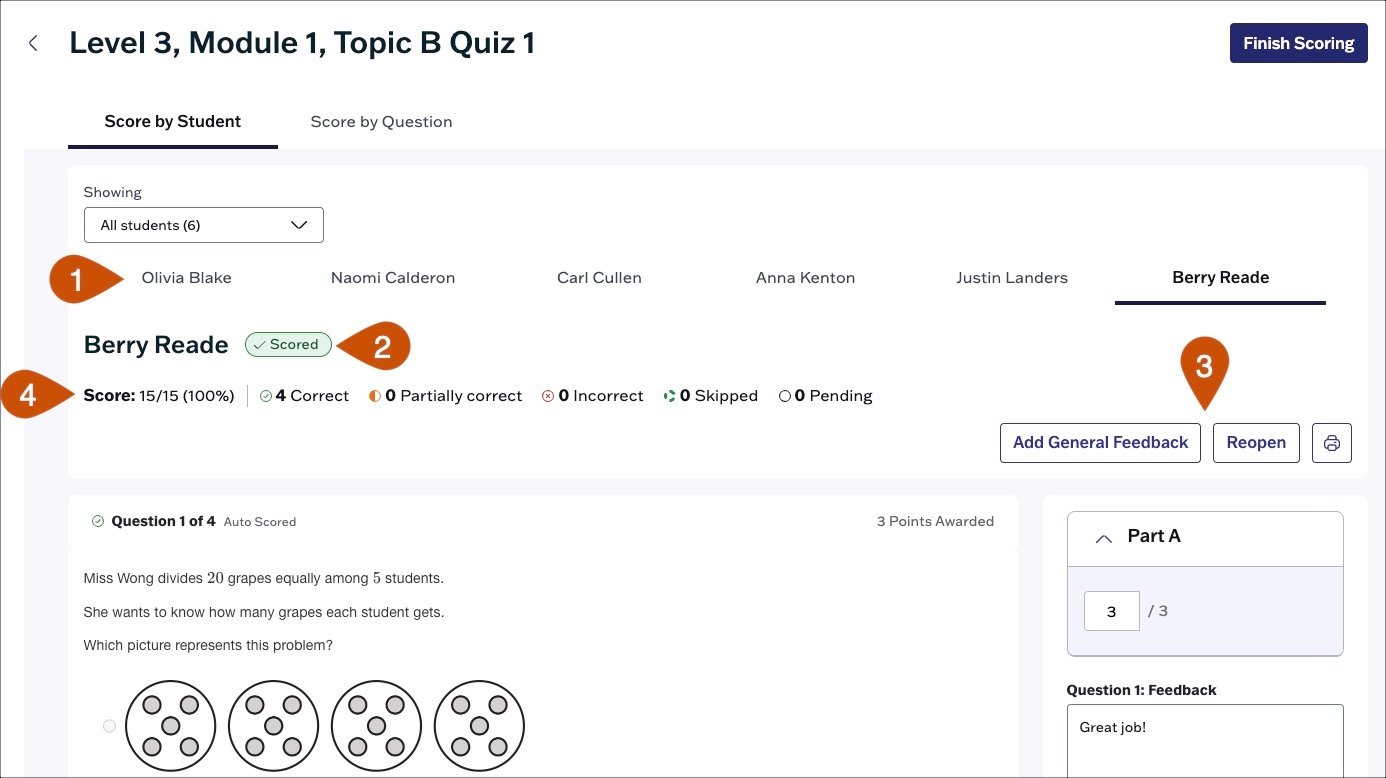
Task: Click the Incorrect red x icon
Action: pyautogui.click(x=548, y=396)
